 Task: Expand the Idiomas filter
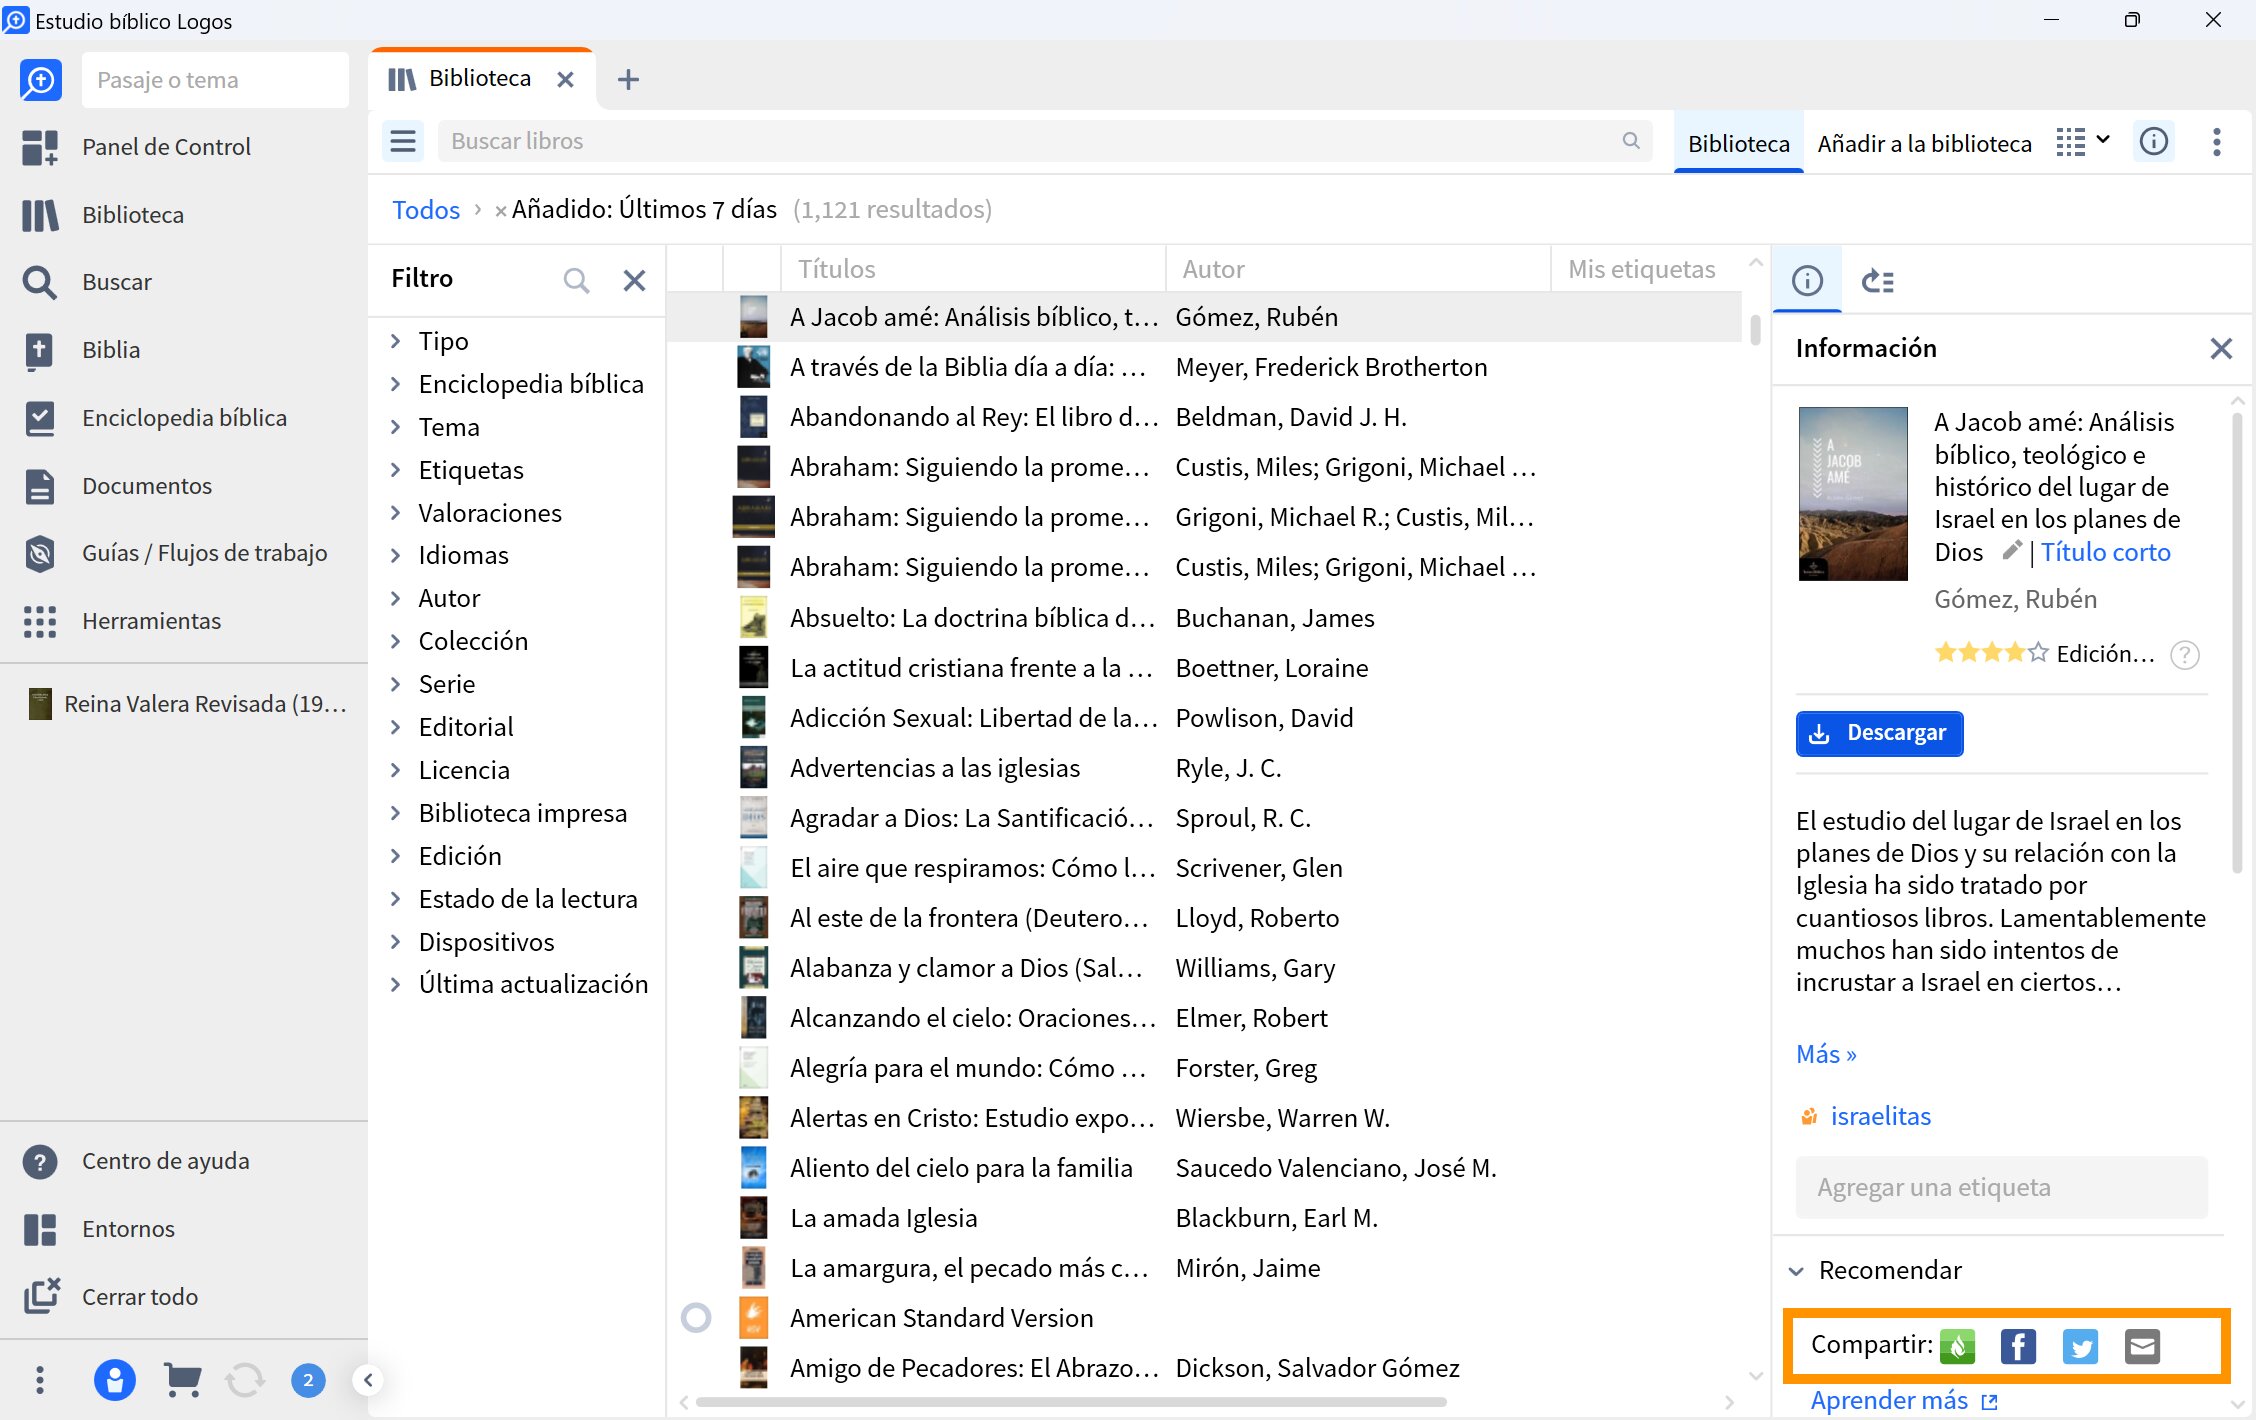coord(396,555)
